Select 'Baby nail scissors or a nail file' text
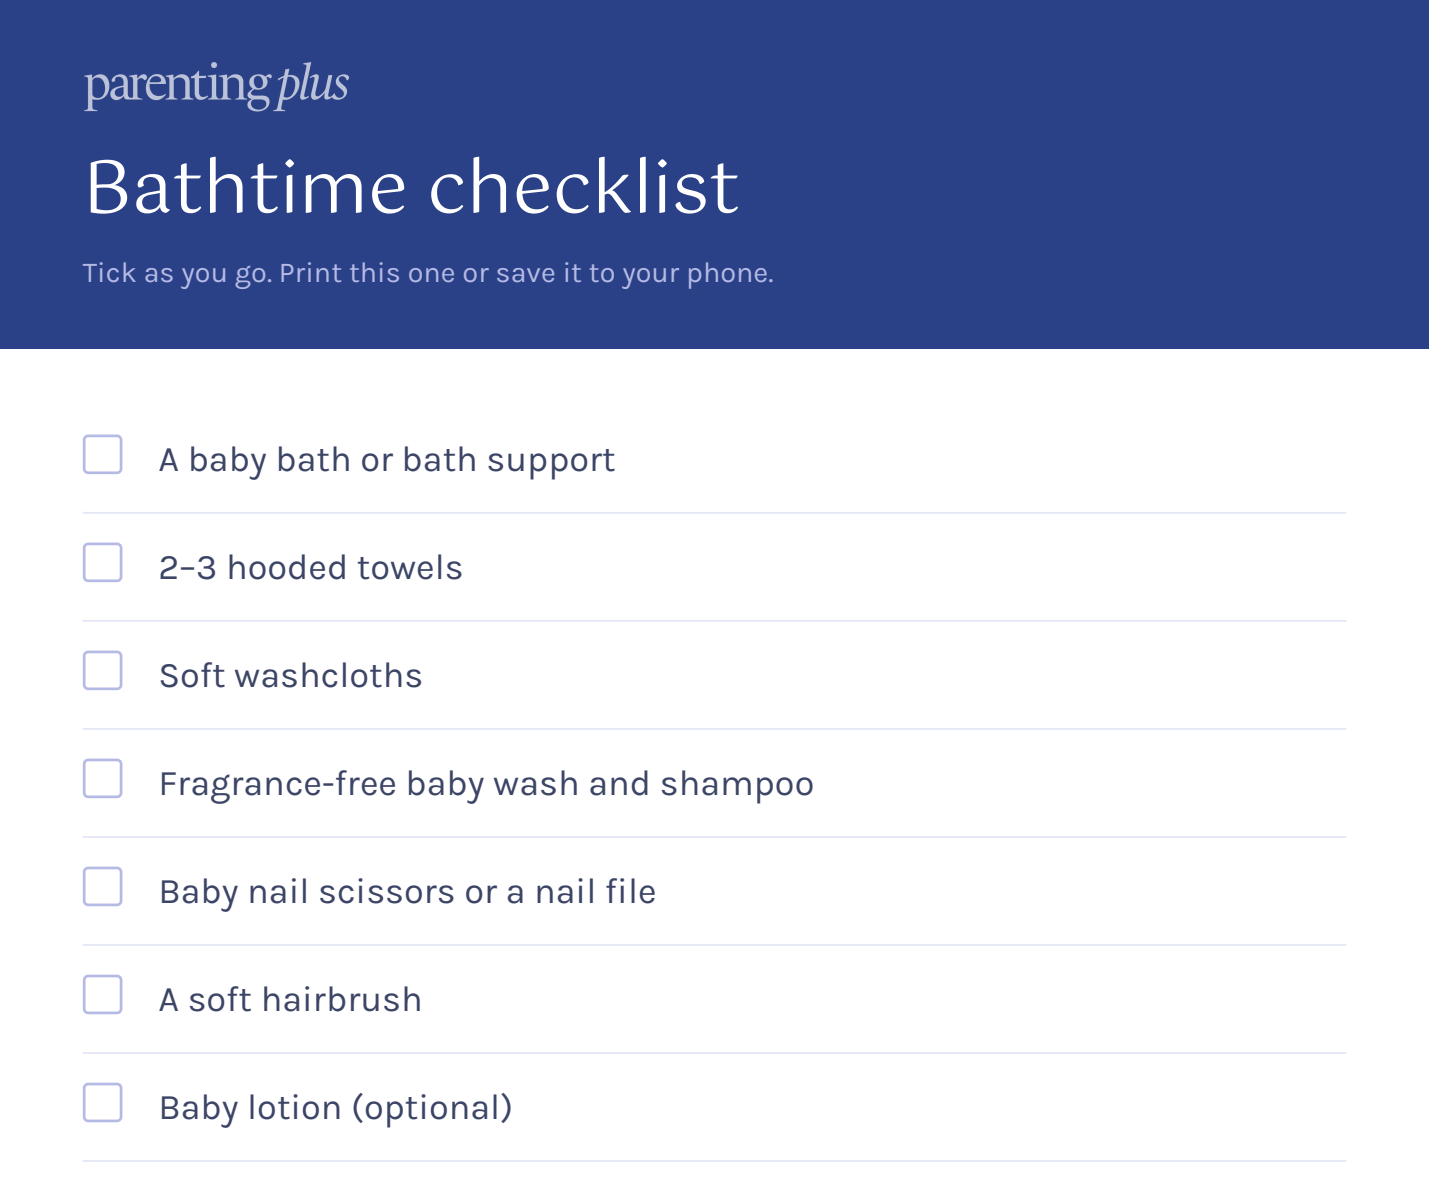The width and height of the screenshot is (1429, 1195). click(408, 892)
